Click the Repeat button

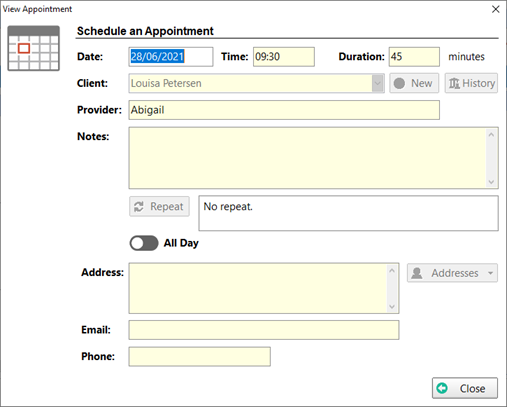[x=159, y=206]
